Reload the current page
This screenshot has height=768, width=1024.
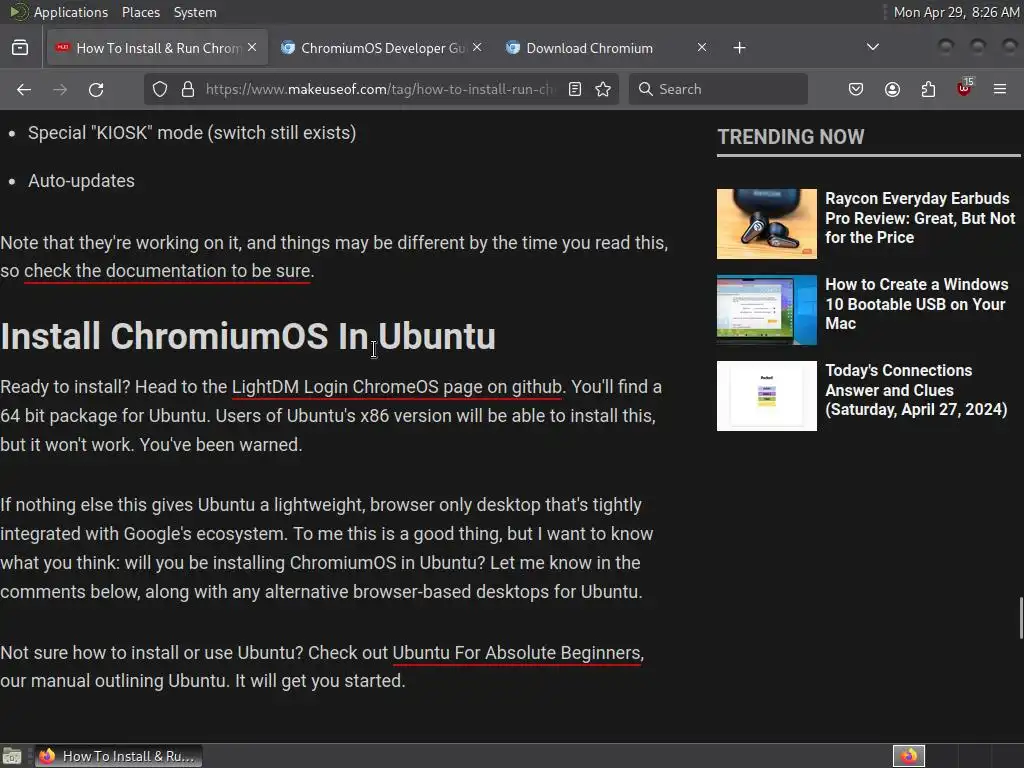[96, 89]
